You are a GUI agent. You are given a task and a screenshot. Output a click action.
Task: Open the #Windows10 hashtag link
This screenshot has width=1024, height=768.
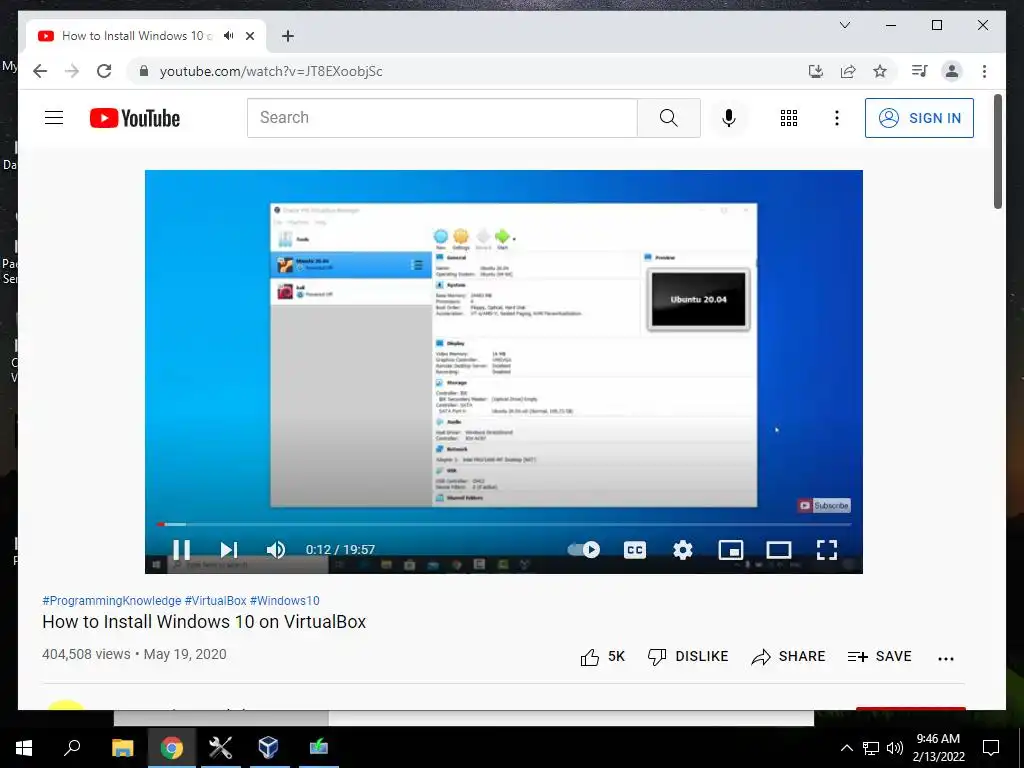pyautogui.click(x=285, y=601)
